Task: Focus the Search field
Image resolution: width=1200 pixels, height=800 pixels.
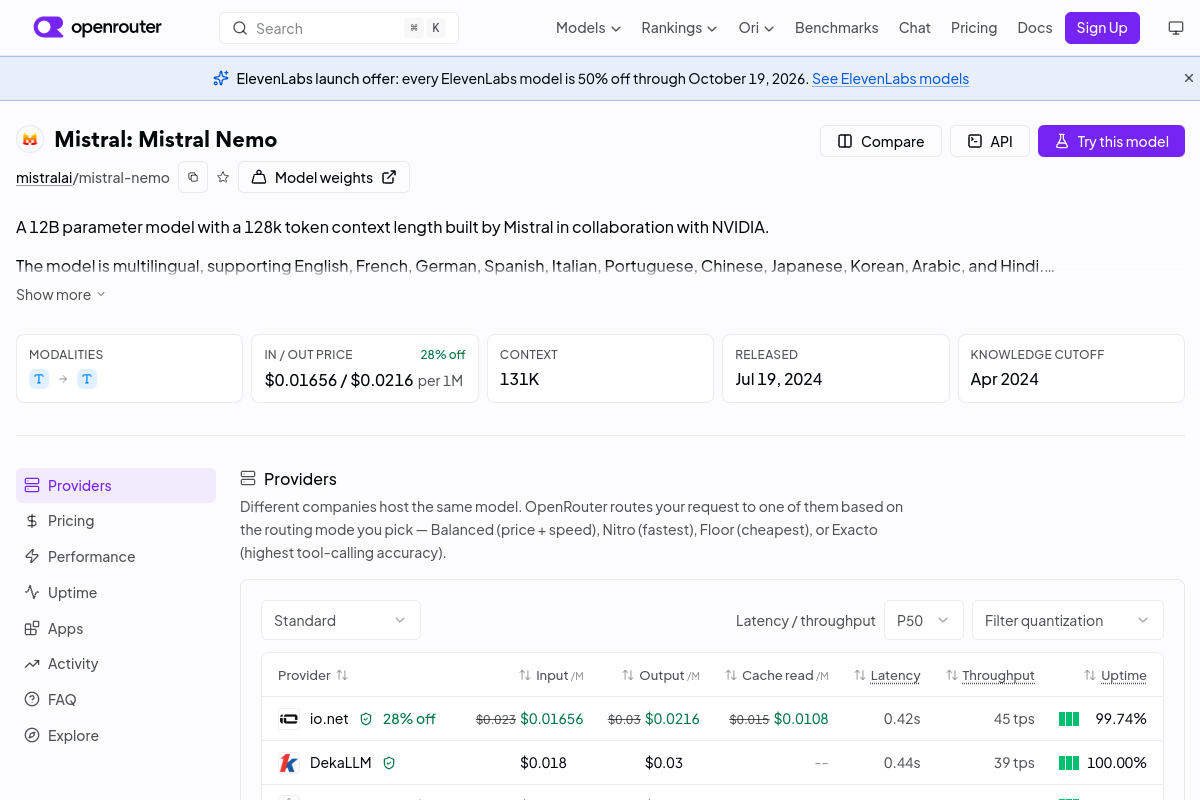Action: tap(339, 28)
